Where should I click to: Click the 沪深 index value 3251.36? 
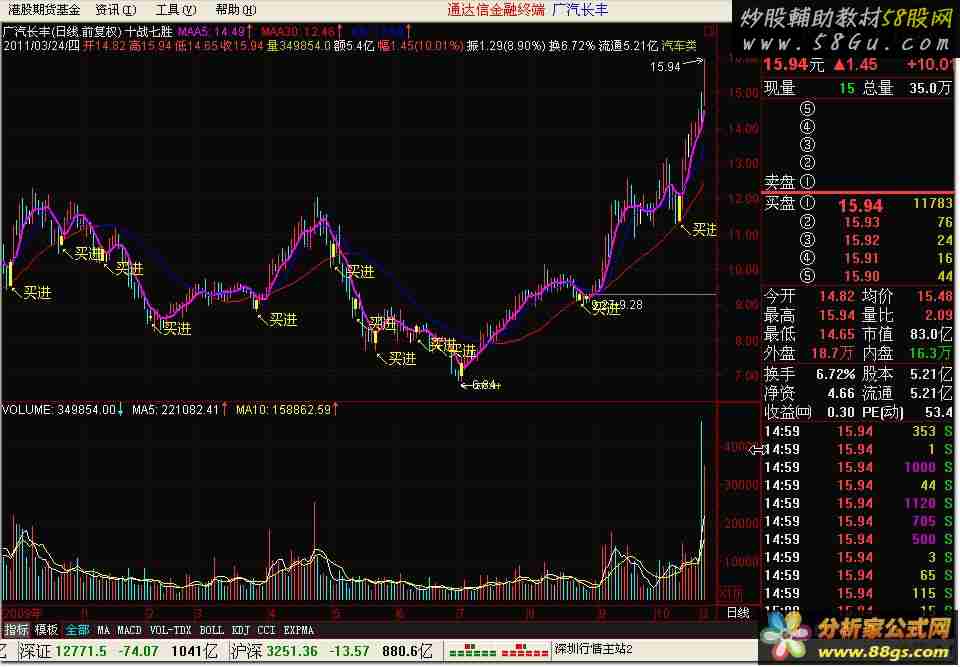coord(292,651)
